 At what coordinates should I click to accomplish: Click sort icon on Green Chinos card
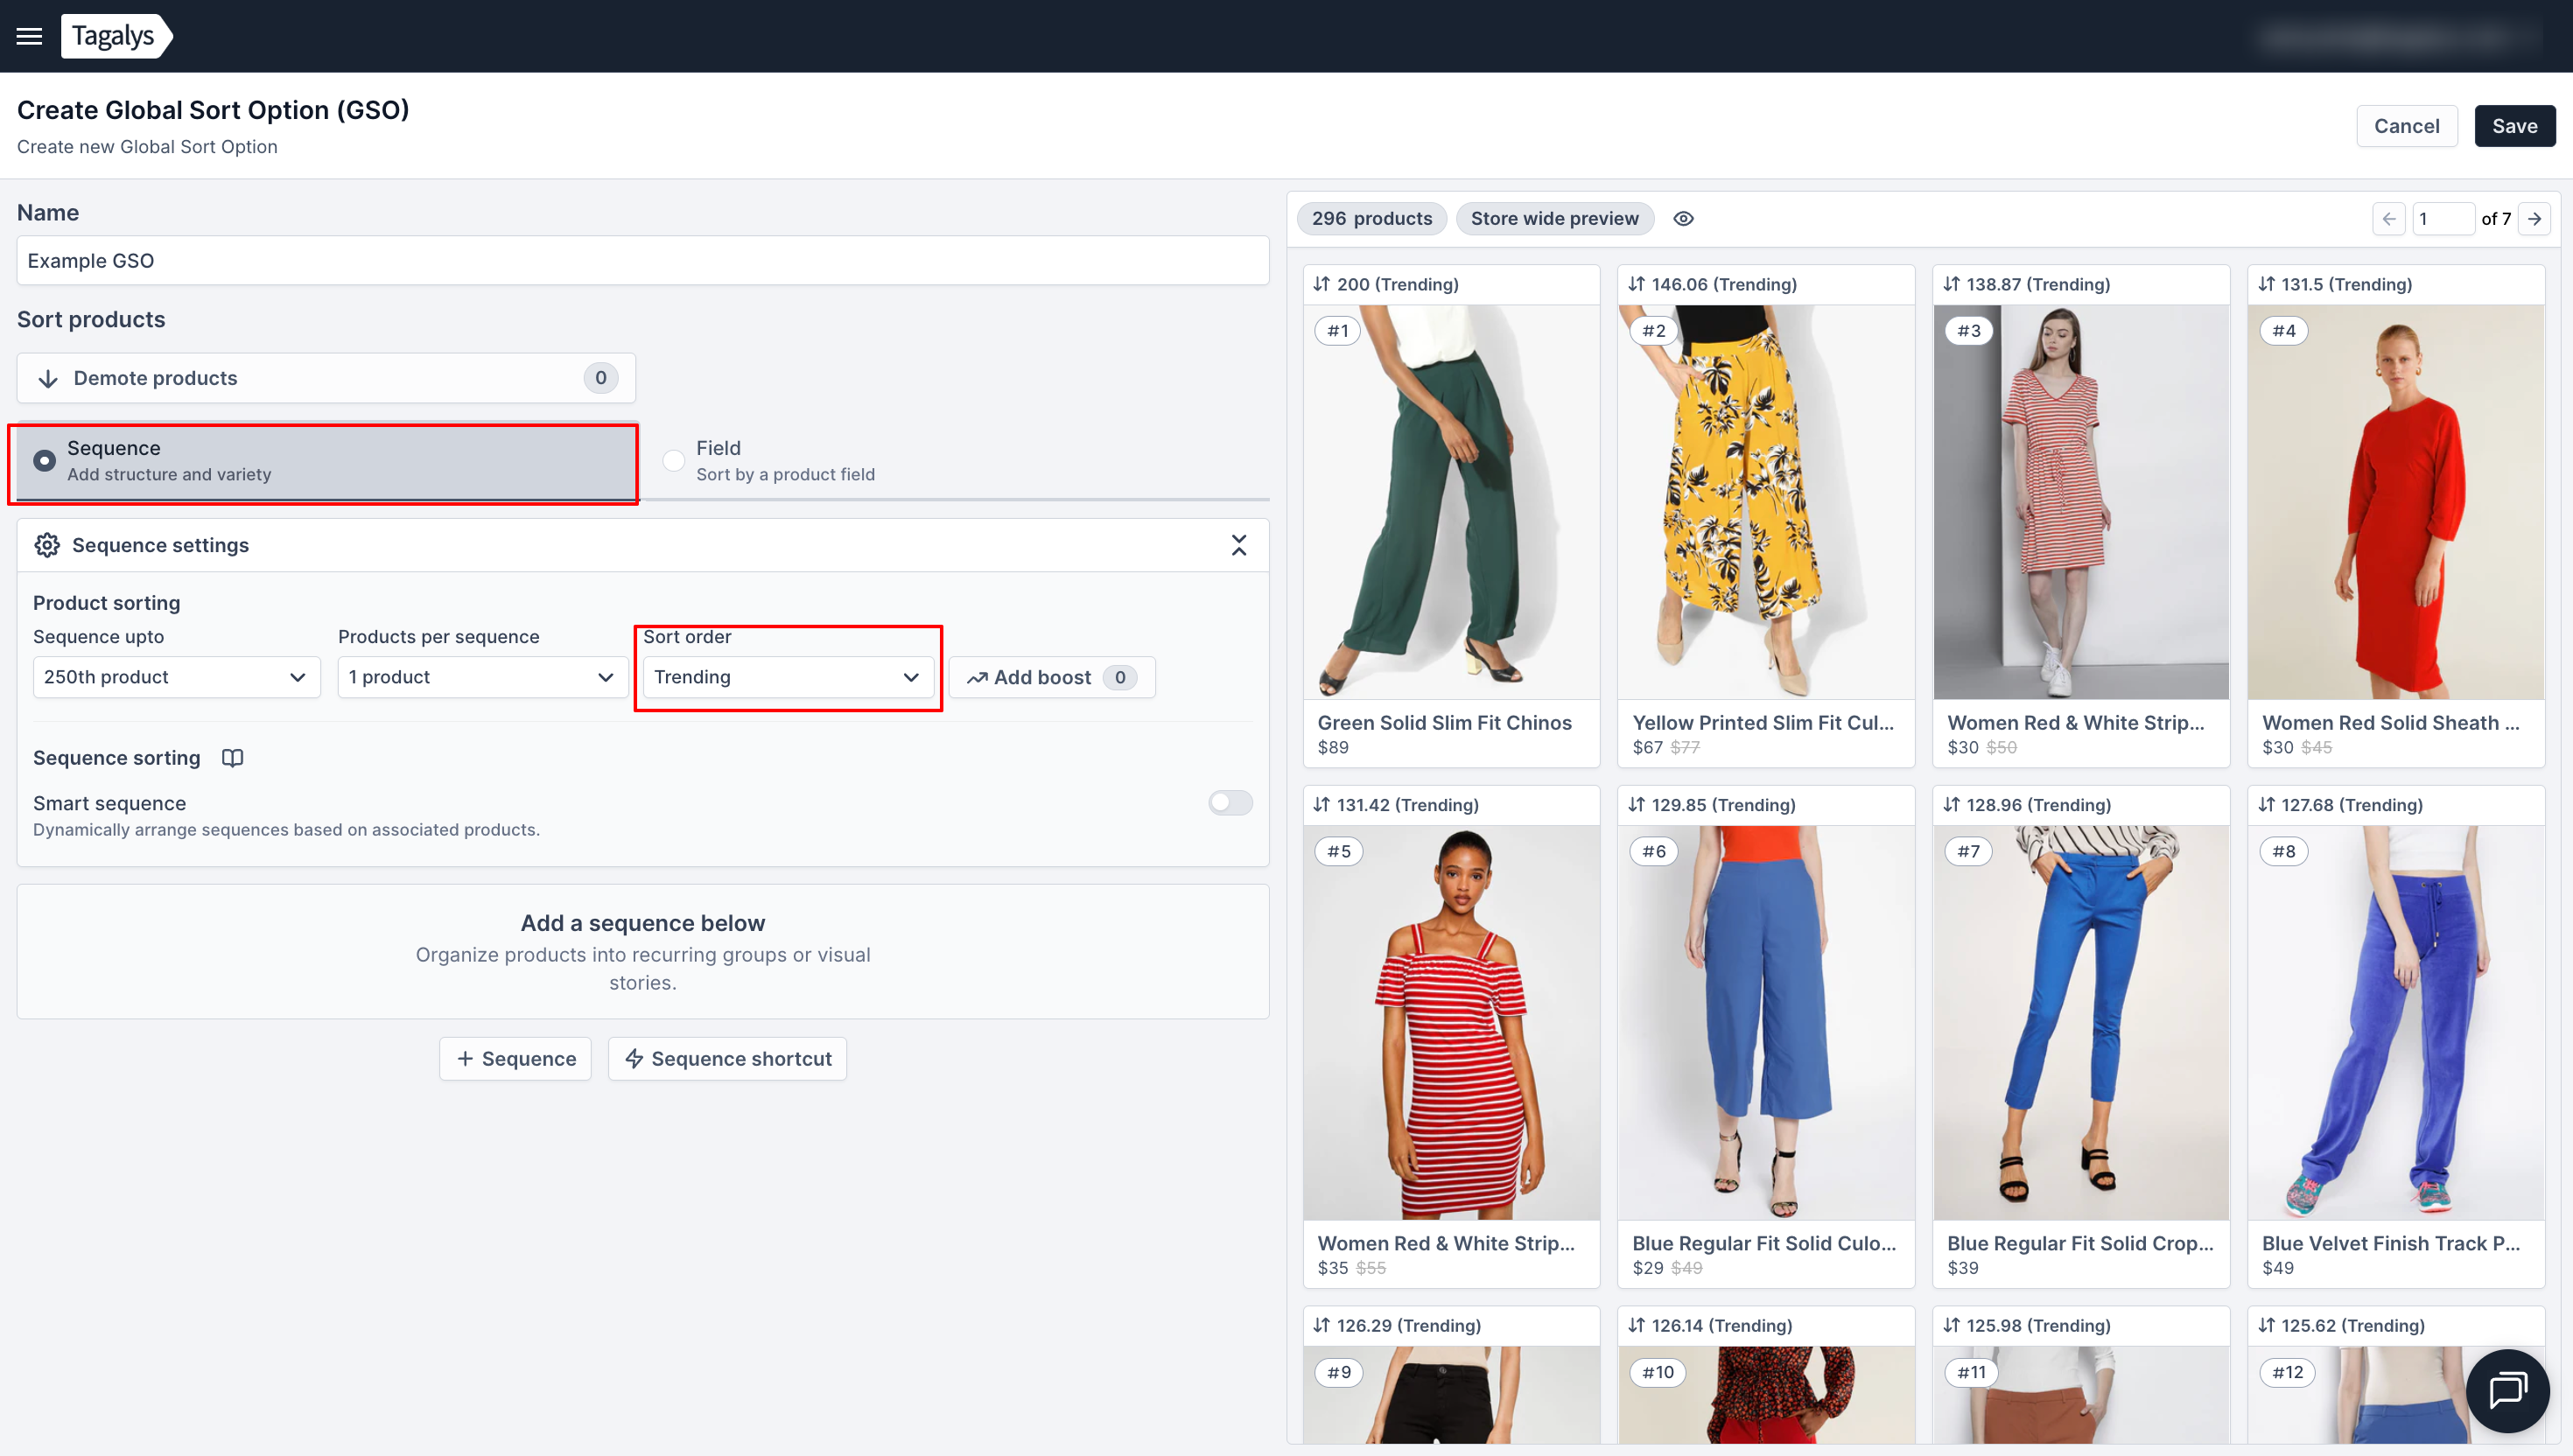pyautogui.click(x=1321, y=284)
